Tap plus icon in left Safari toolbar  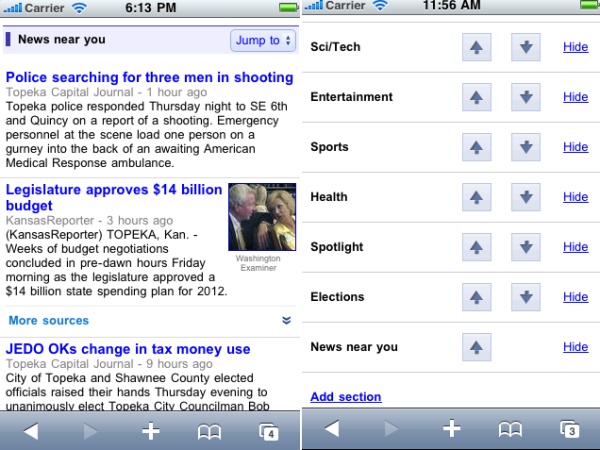pyautogui.click(x=151, y=431)
